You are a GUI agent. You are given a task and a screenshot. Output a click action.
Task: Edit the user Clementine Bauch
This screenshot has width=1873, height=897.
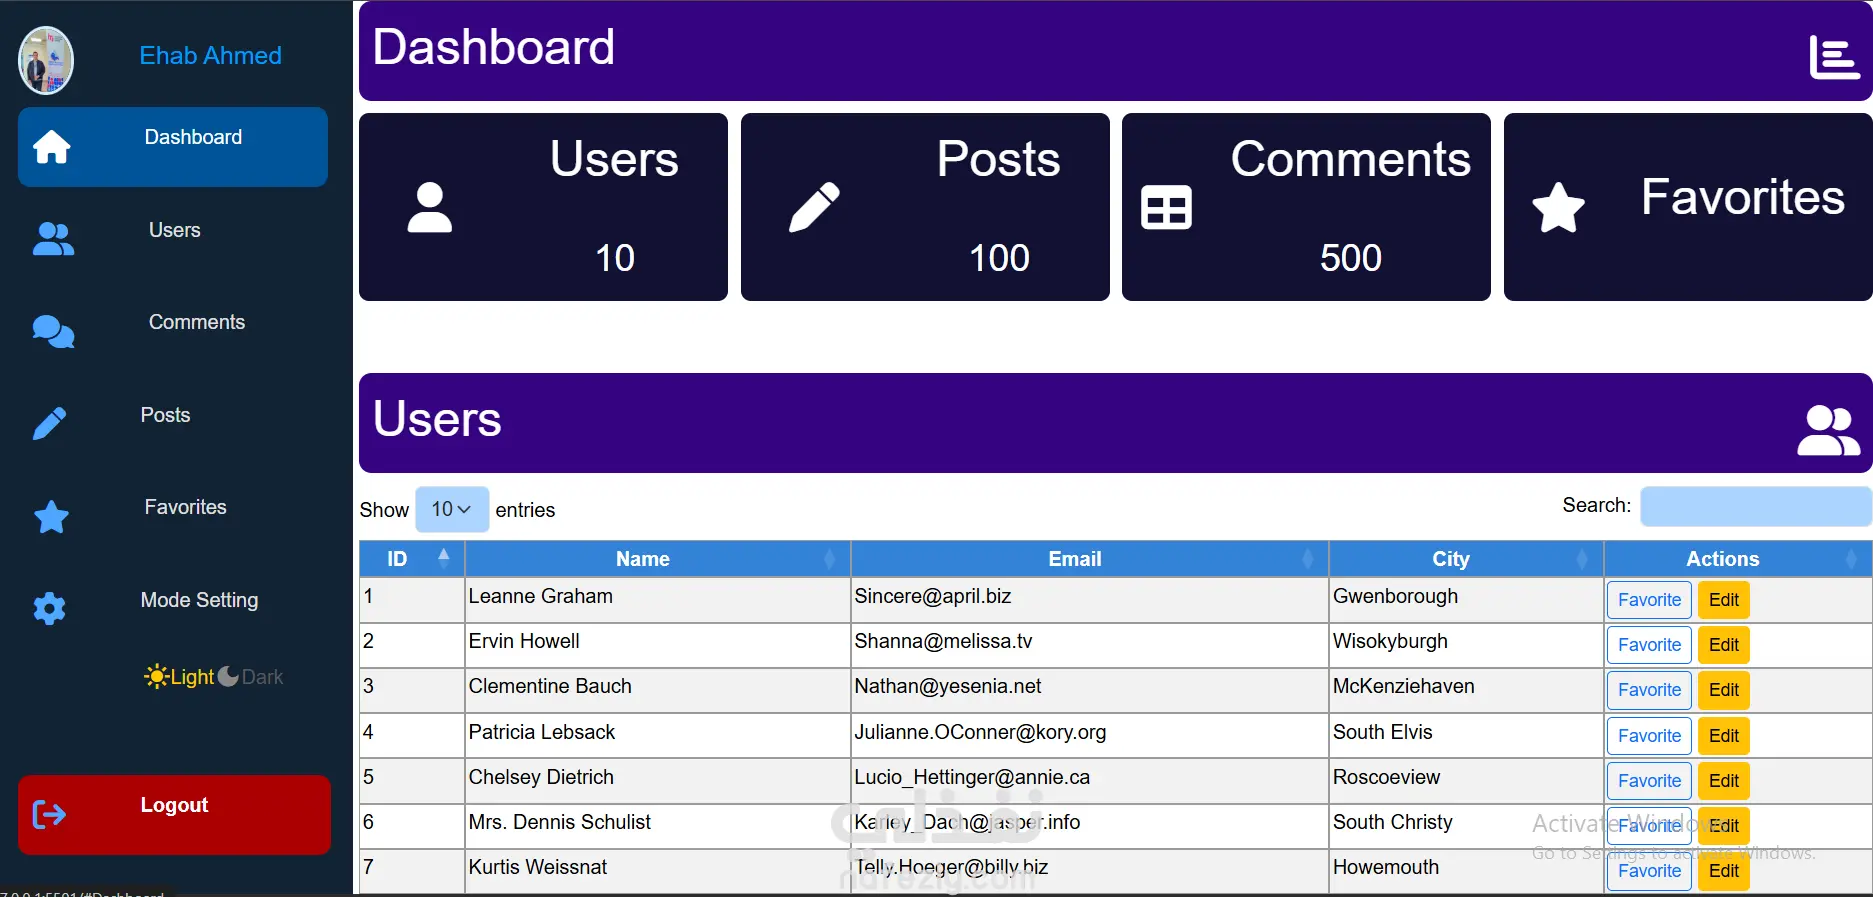click(1723, 690)
